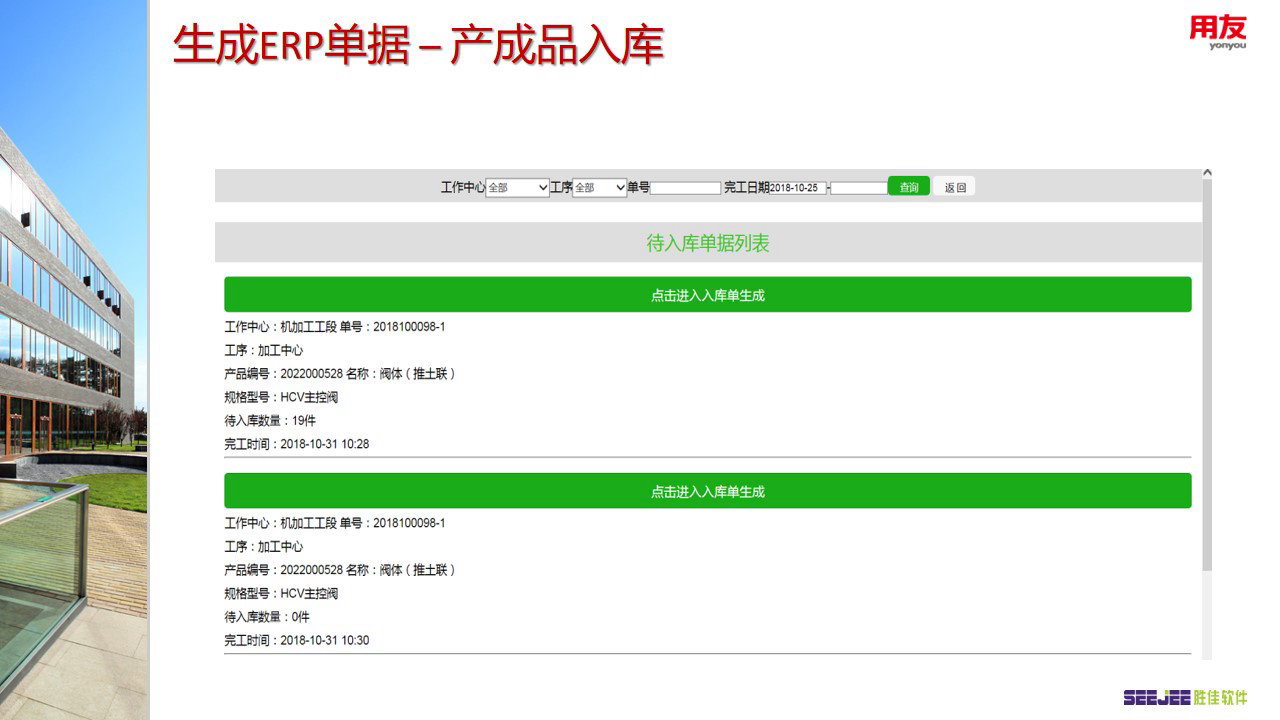Image resolution: width=1280 pixels, height=720 pixels.
Task: Click the yonyou logo
Action: [x=1217, y=33]
